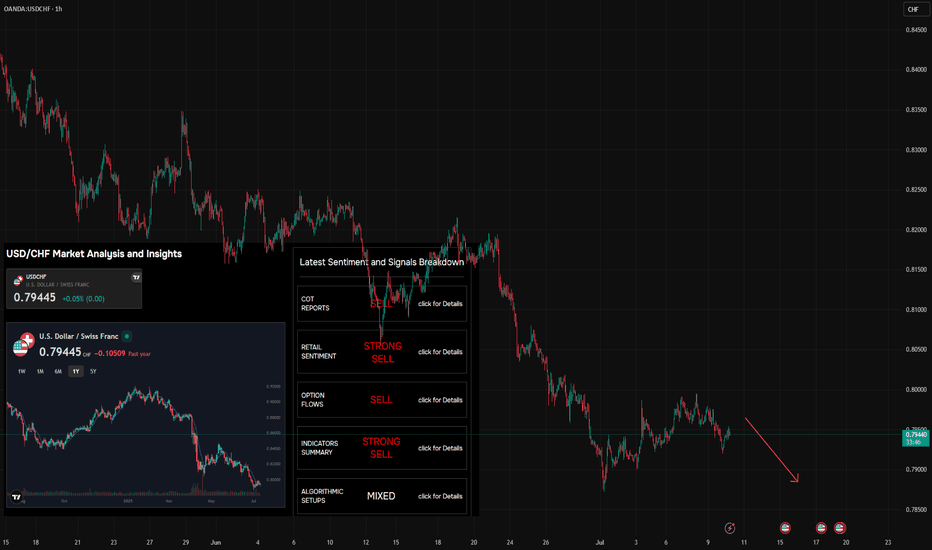Click the 0.84500 price axis label
This screenshot has width=932, height=550.
(916, 30)
